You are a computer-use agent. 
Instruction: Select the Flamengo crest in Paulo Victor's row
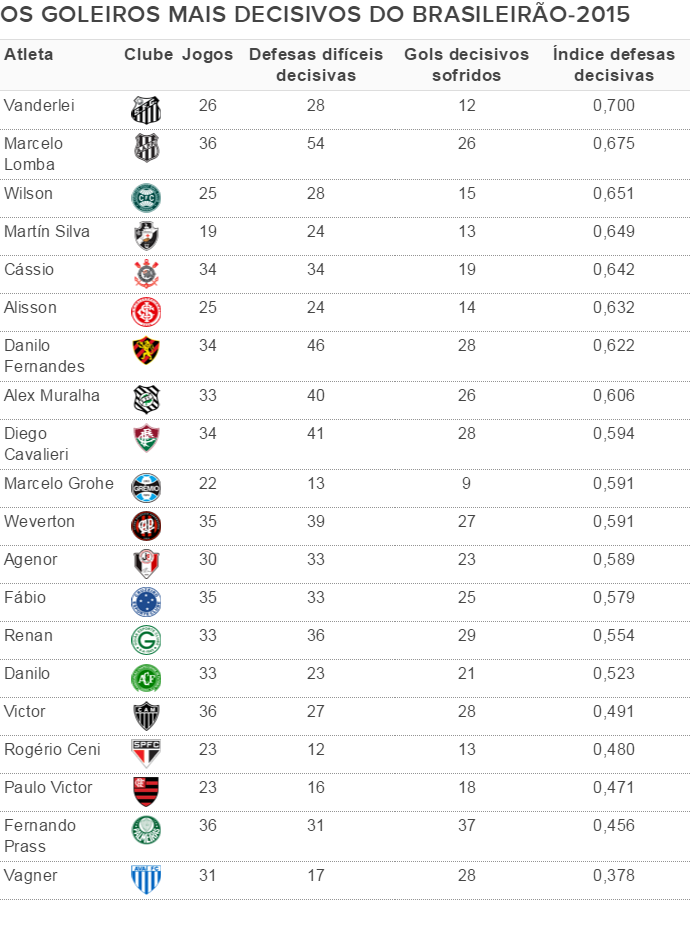[146, 792]
